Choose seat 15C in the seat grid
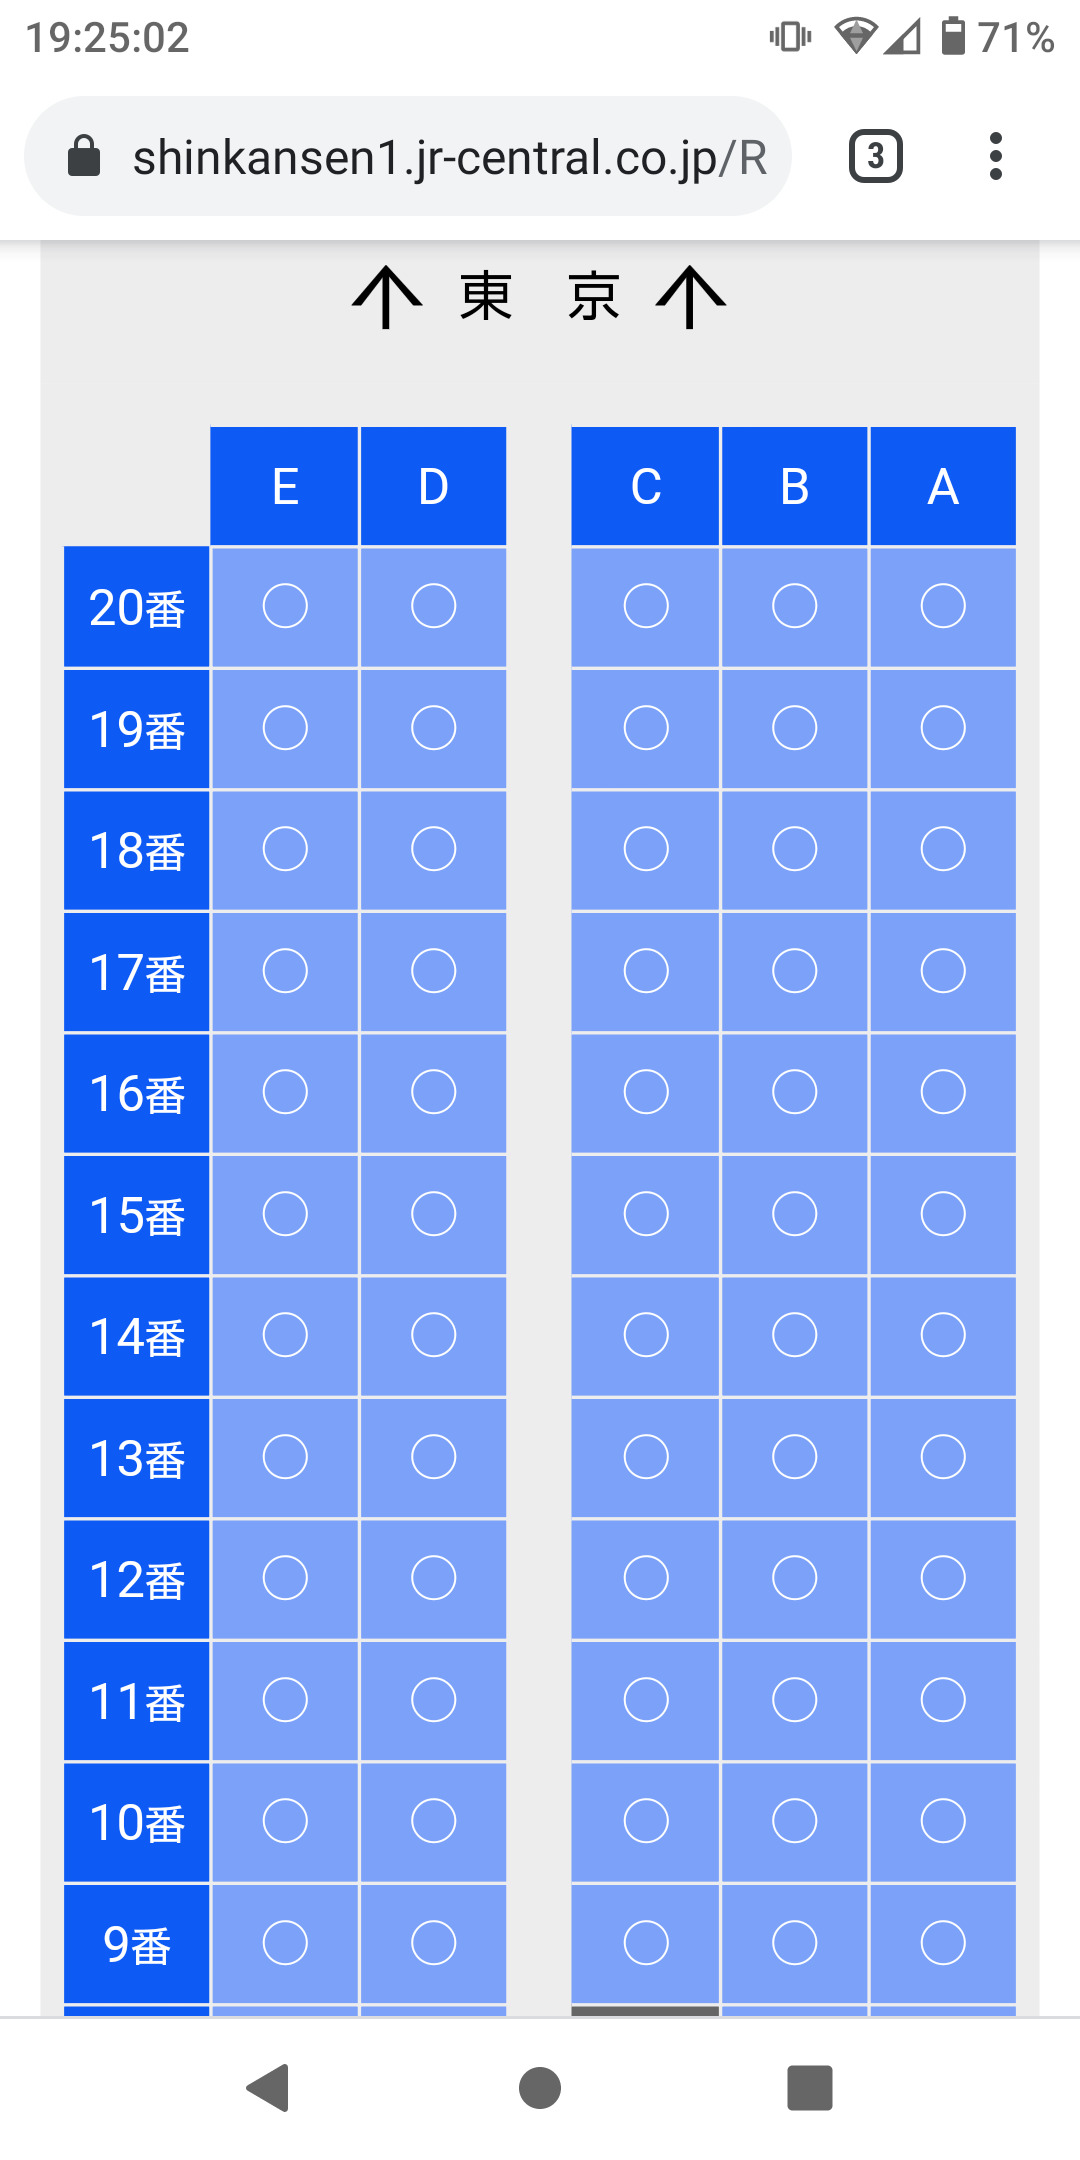Screen dimensions: 1080x2160 (646, 1214)
